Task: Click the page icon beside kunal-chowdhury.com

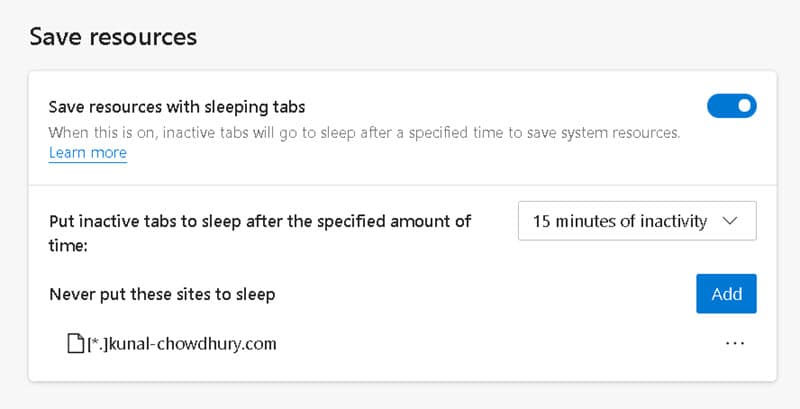Action: pyautogui.click(x=75, y=343)
